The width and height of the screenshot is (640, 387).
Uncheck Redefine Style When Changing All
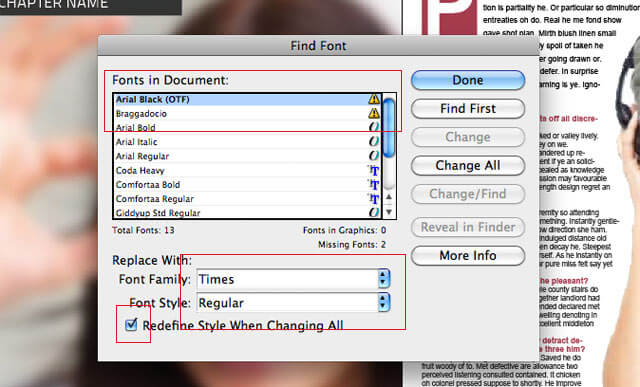pos(131,325)
